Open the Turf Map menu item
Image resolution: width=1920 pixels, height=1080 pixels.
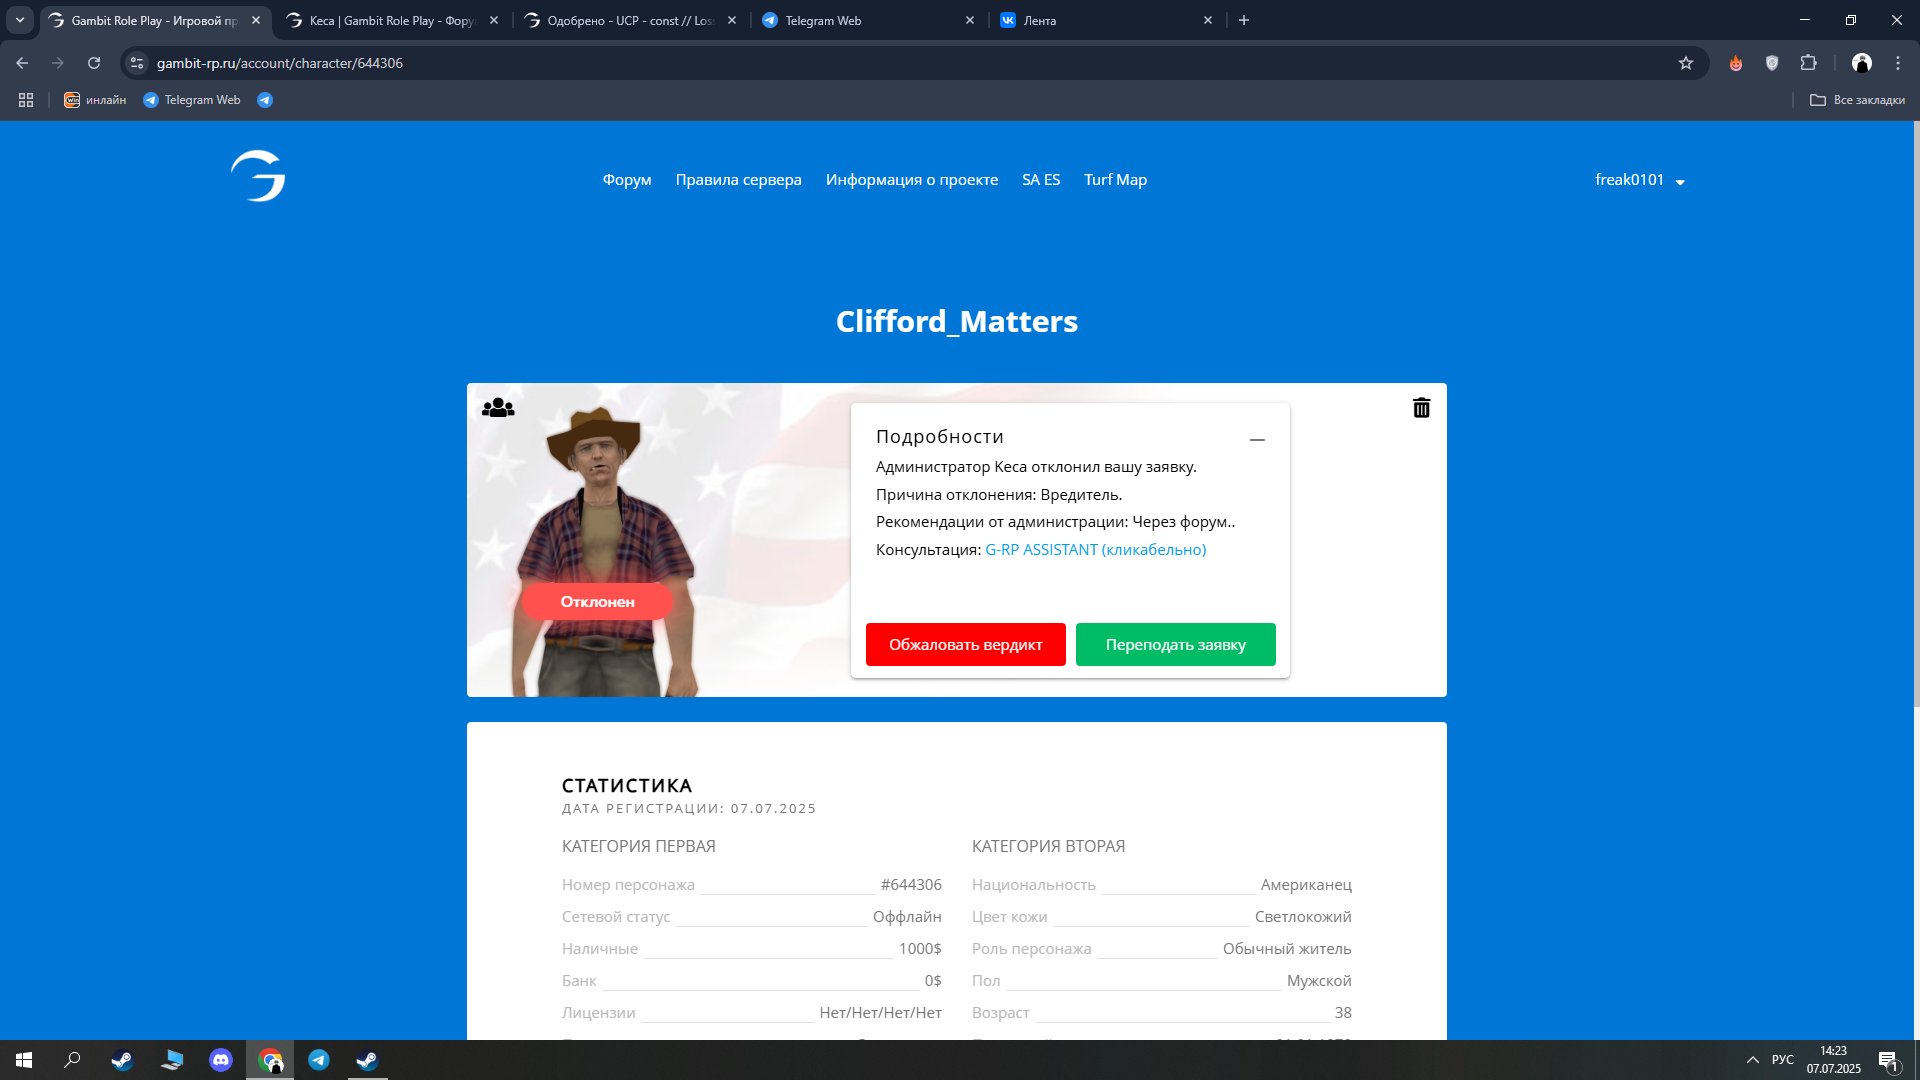pyautogui.click(x=1115, y=180)
